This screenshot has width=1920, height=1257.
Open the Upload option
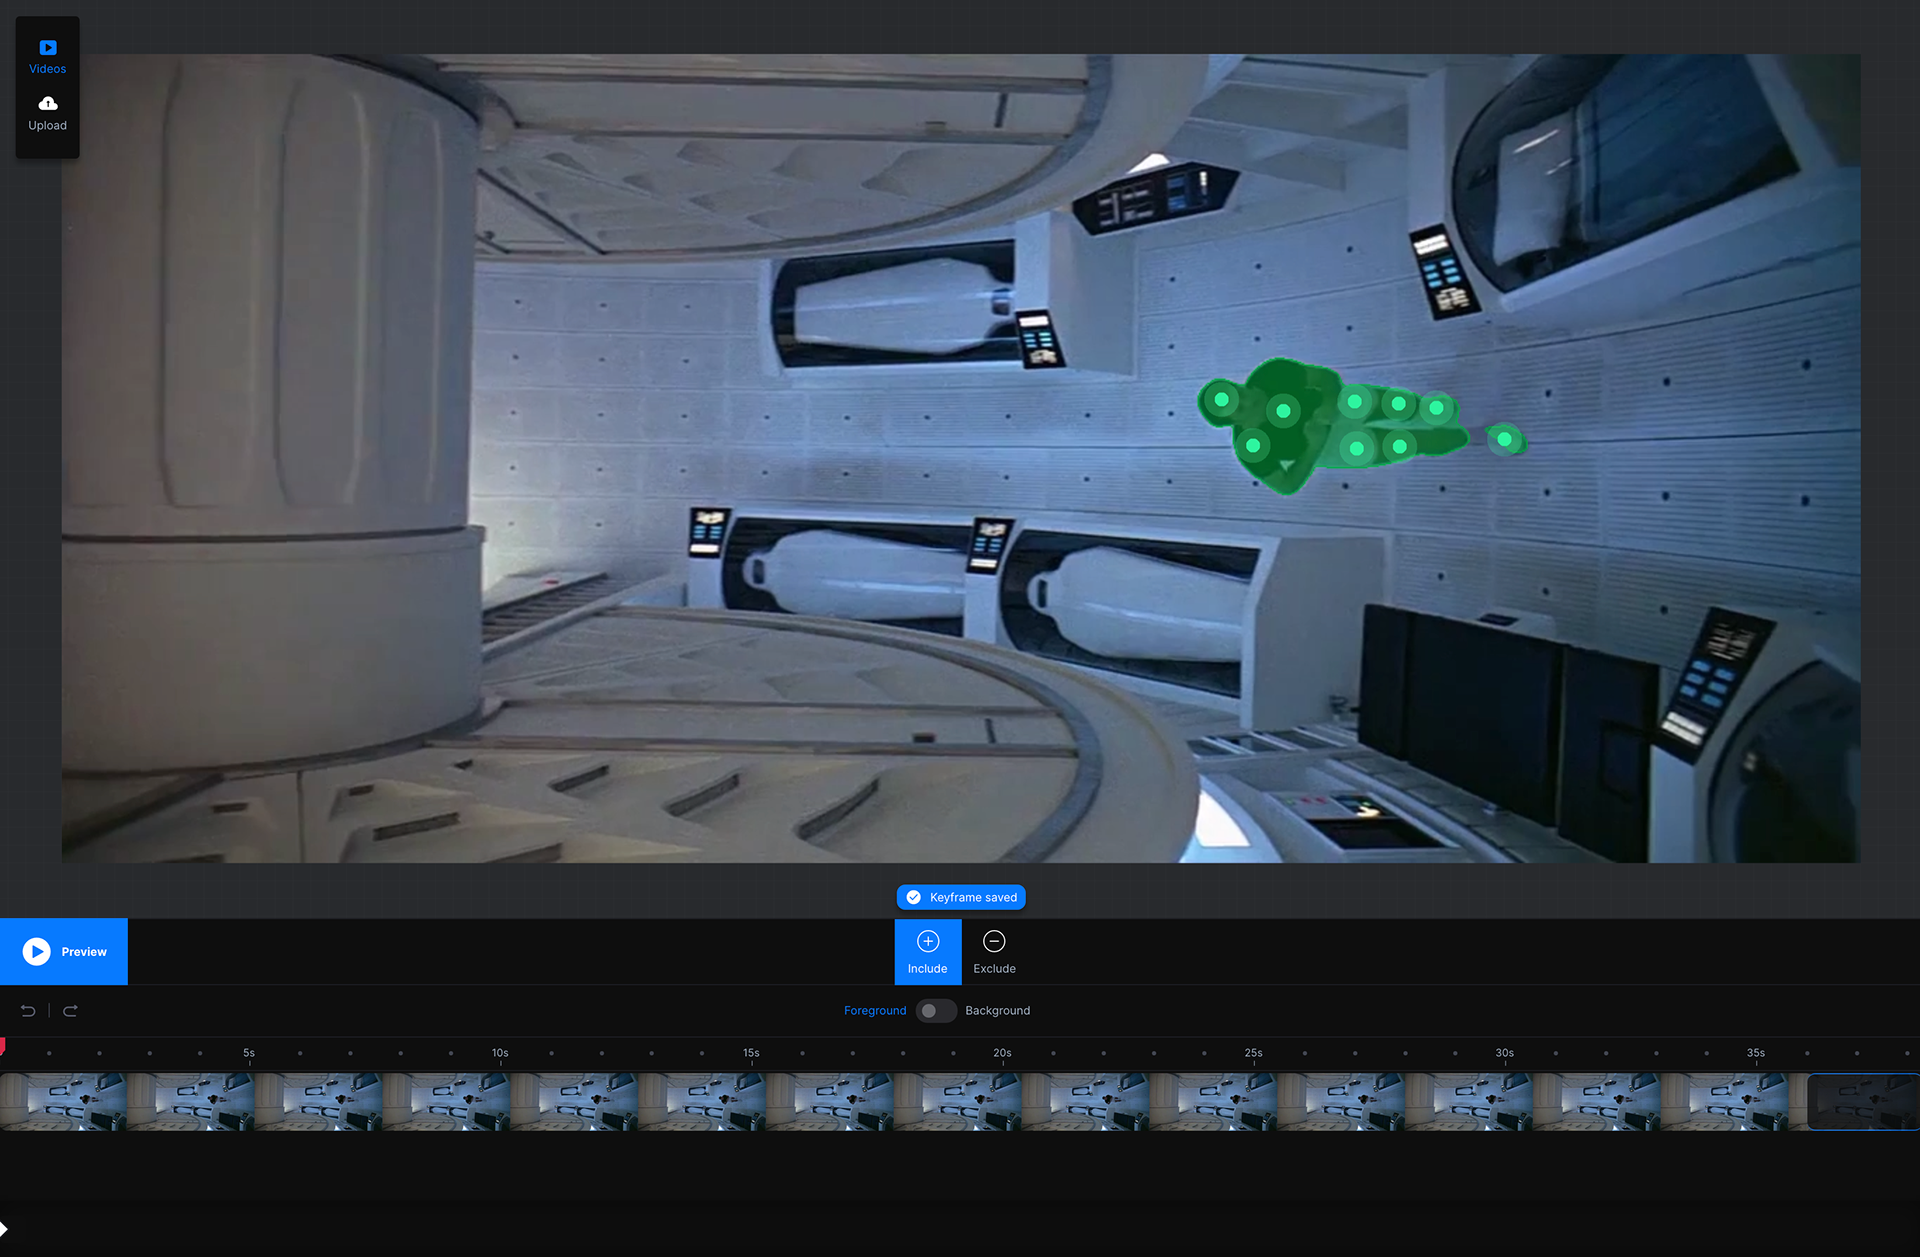[x=47, y=114]
